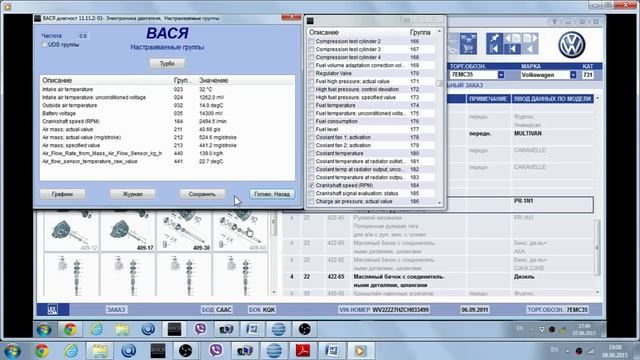The width and height of the screenshot is (640, 360).
Task: Uncheck Crankshaft speed (RPM) group 184
Action: (311, 185)
